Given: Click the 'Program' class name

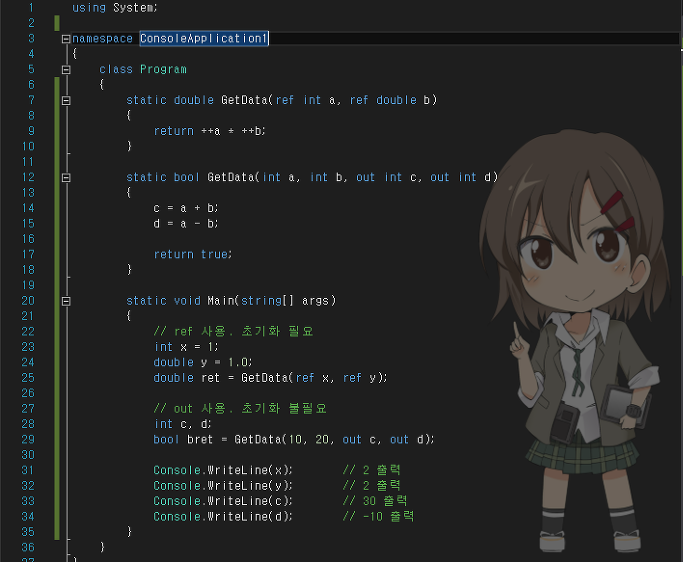Looking at the screenshot, I should click(163, 69).
